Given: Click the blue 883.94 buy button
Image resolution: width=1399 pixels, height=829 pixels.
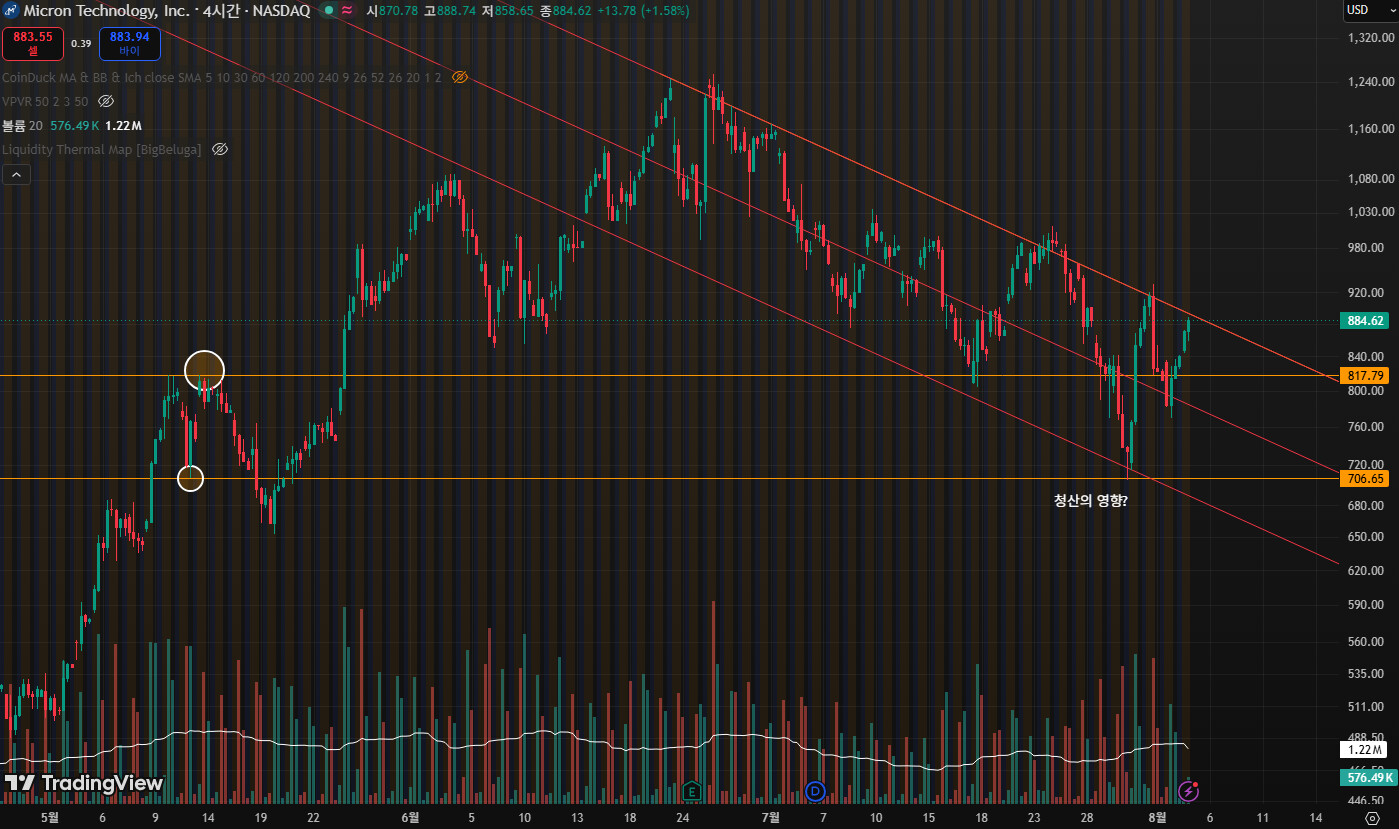Looking at the screenshot, I should pos(130,43).
